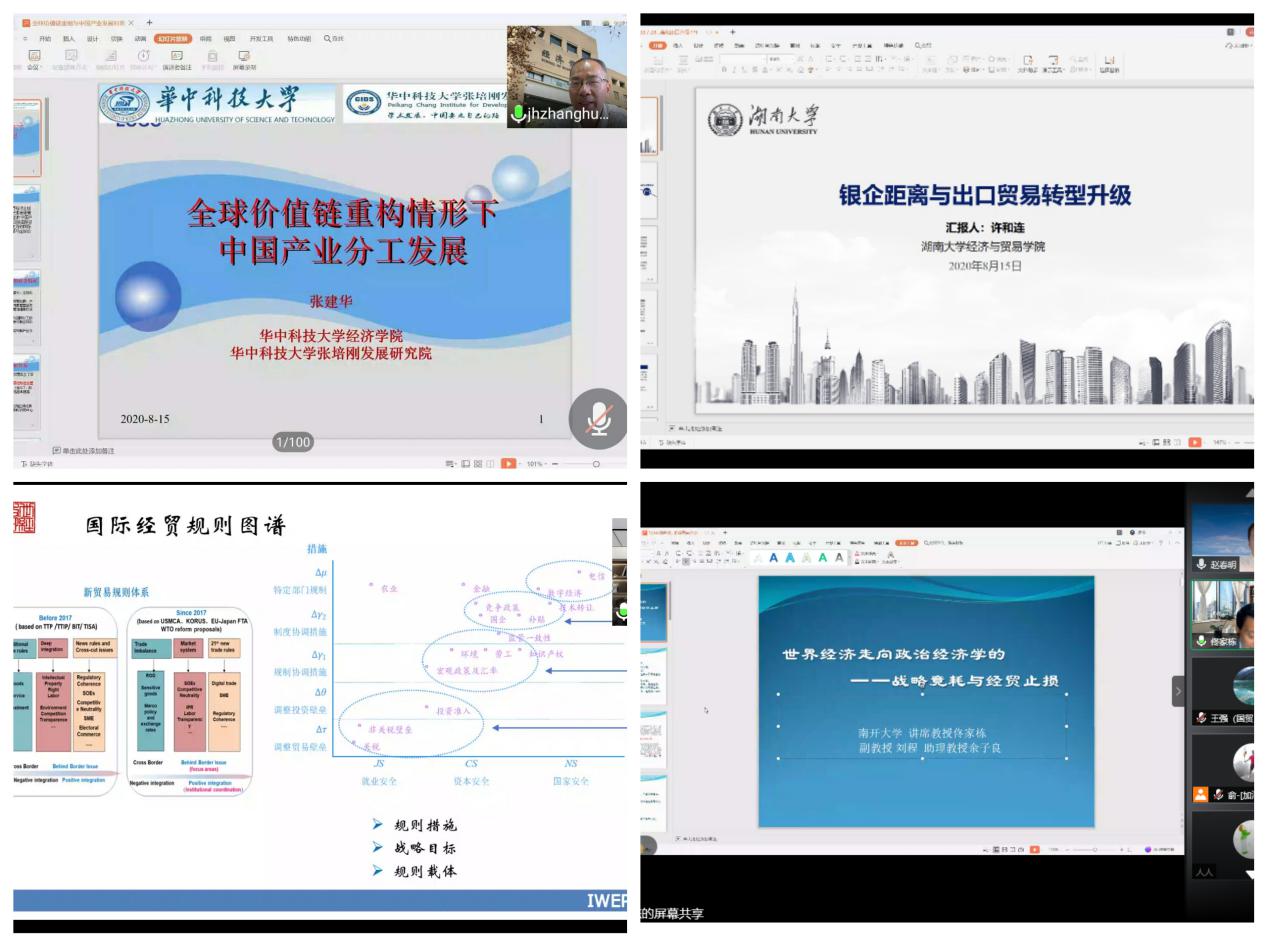Start slideshow from Nankai window status bar
Image resolution: width=1267 pixels, height=950 pixels.
click(x=1035, y=849)
